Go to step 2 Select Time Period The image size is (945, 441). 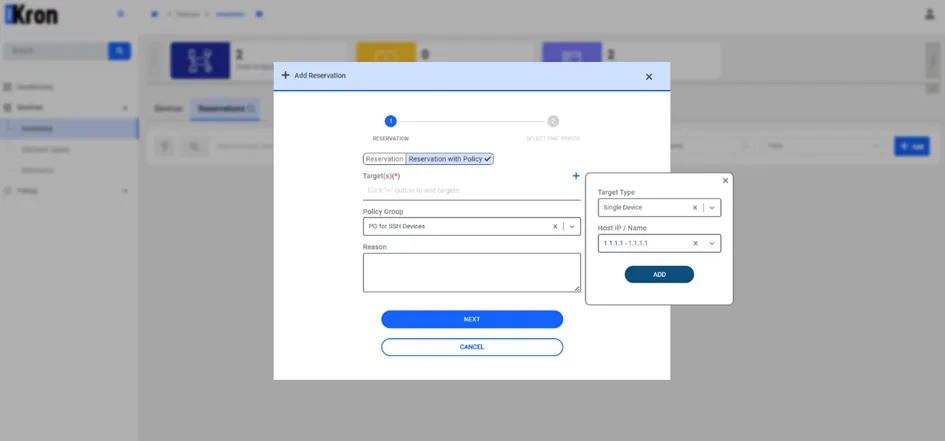click(553, 121)
